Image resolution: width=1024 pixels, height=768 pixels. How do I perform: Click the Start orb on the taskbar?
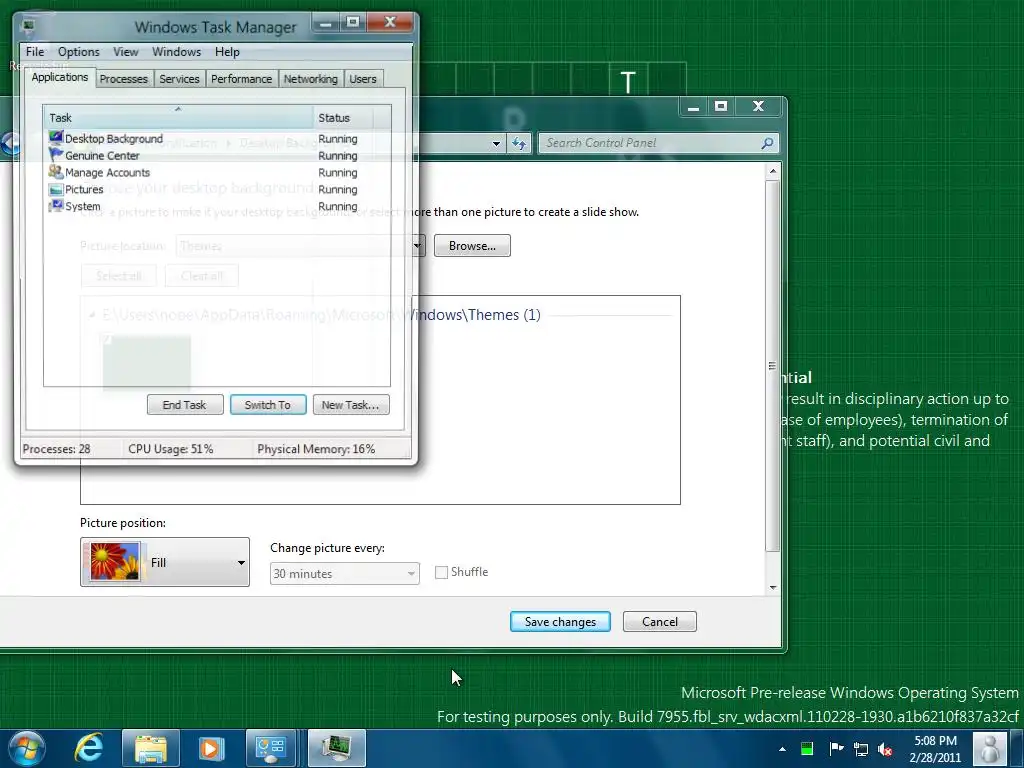coord(26,748)
